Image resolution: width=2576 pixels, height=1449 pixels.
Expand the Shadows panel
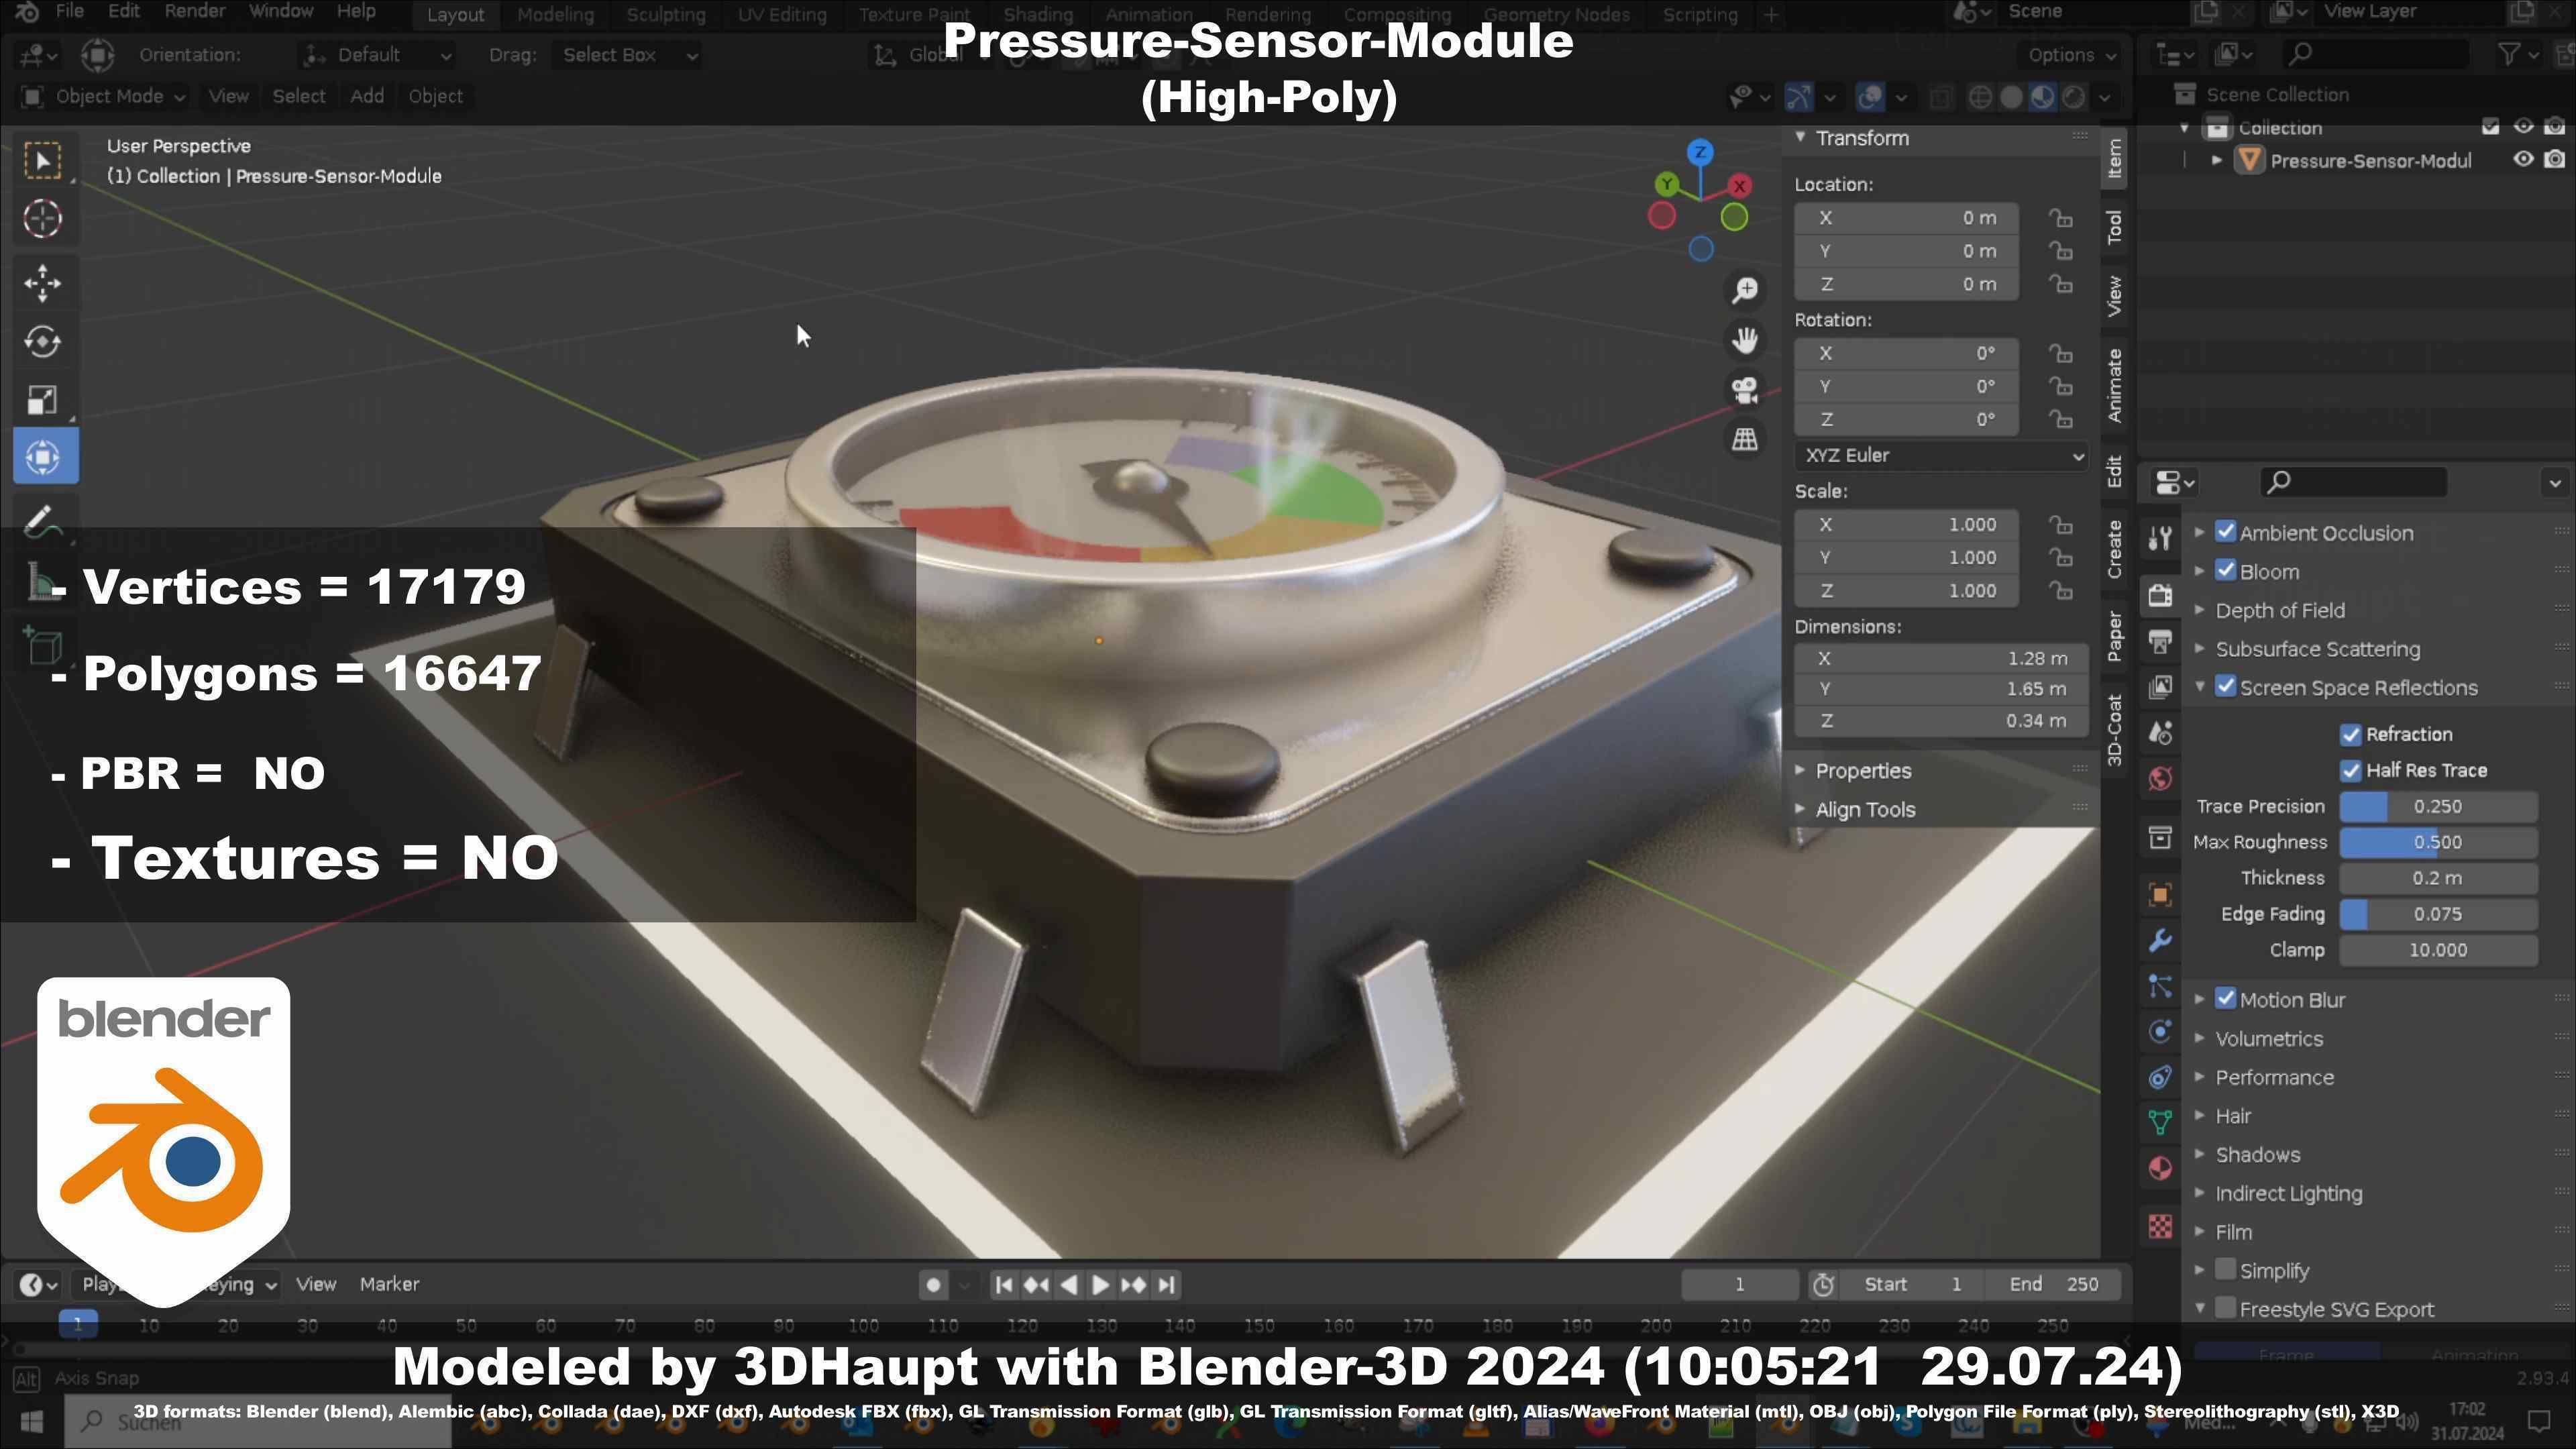(2257, 1155)
